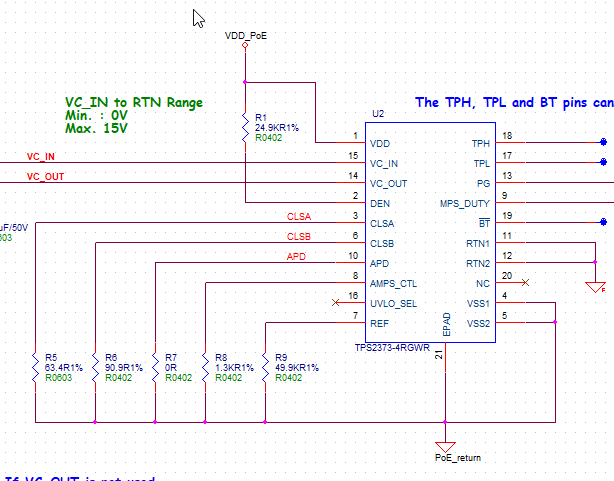Image resolution: width=614 pixels, height=481 pixels.
Task: Select the red CLSA net label
Action: click(x=299, y=217)
